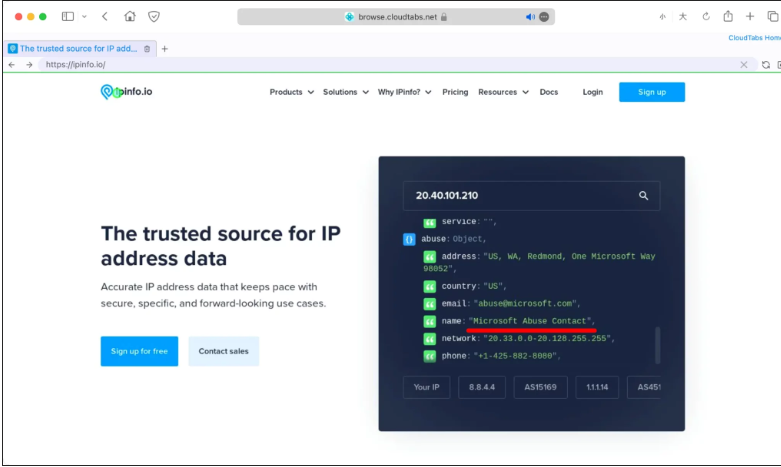Click the Sign up for free button
This screenshot has width=781, height=467.
[x=139, y=351]
